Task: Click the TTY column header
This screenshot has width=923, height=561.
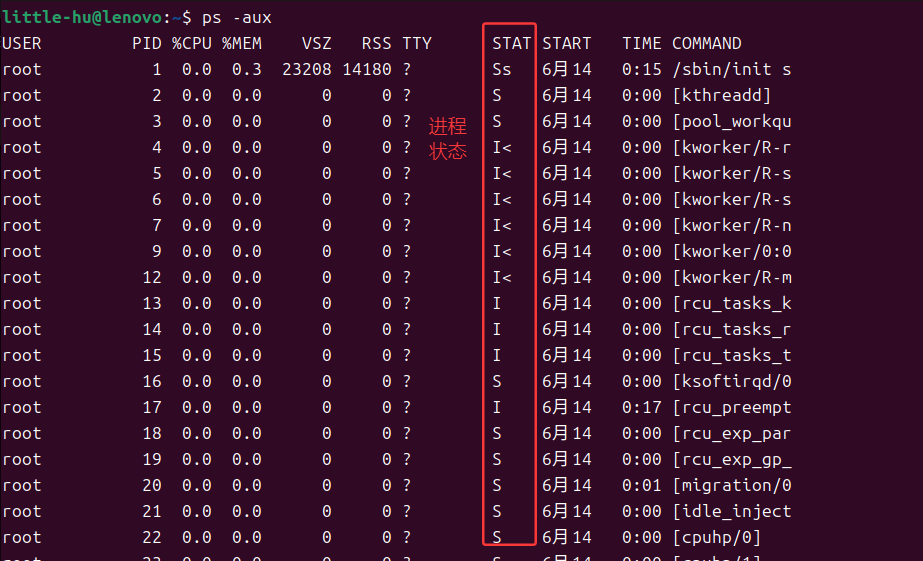Action: [x=417, y=44]
